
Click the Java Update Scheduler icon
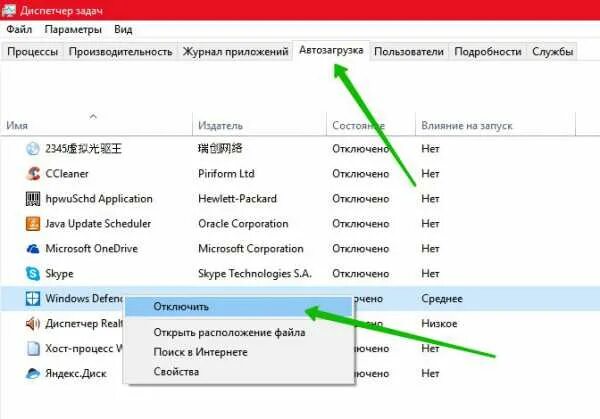click(x=33, y=223)
